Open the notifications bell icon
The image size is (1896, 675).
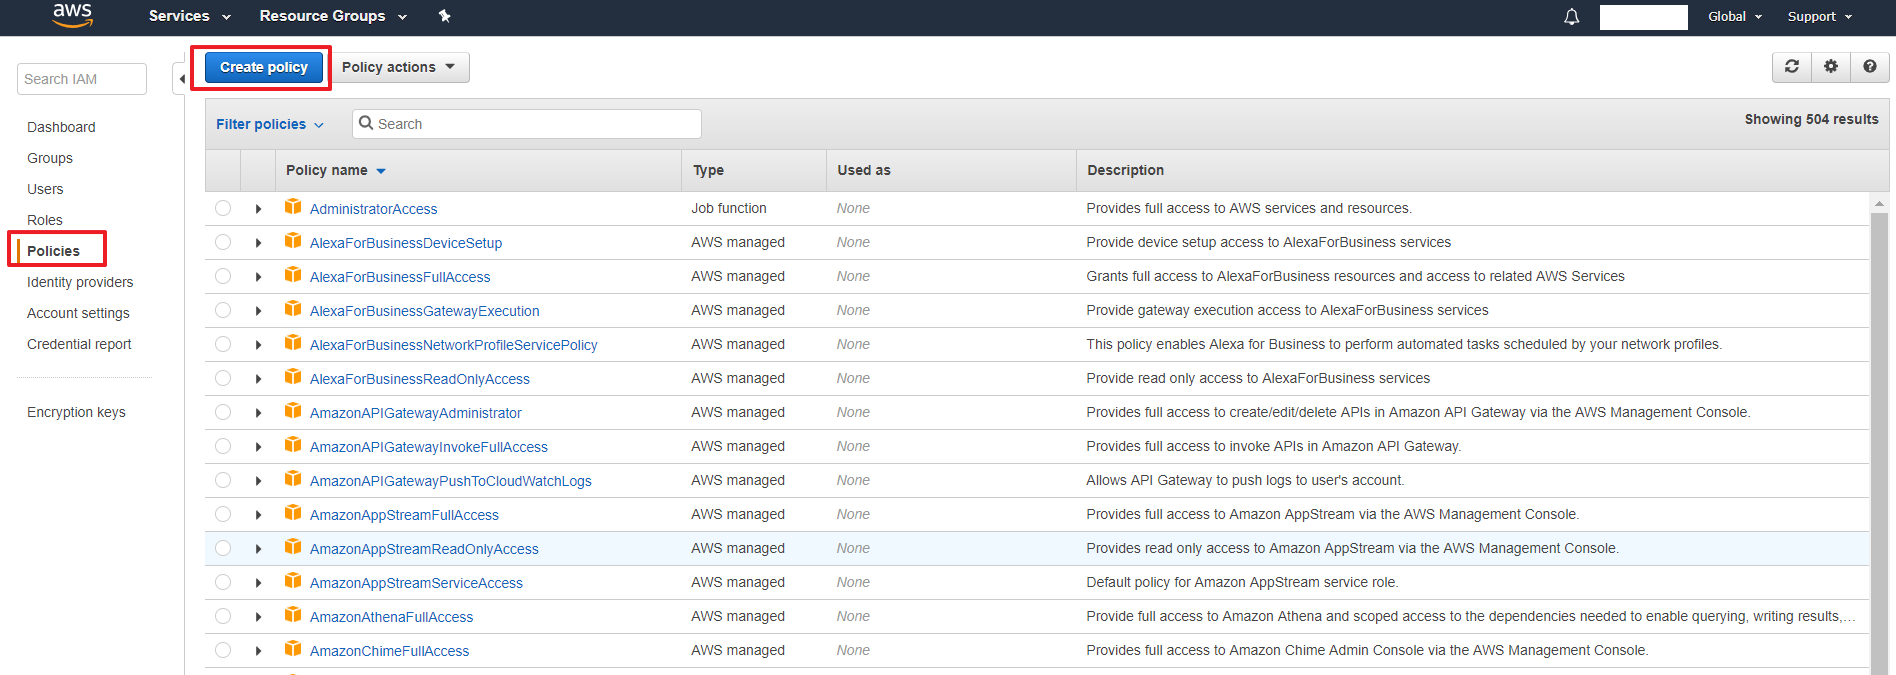point(1571,17)
